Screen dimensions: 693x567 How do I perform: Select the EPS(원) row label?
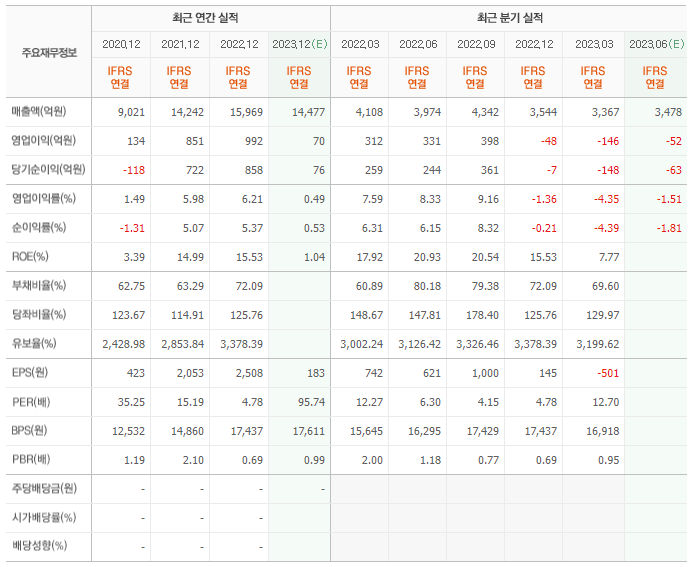point(30,373)
